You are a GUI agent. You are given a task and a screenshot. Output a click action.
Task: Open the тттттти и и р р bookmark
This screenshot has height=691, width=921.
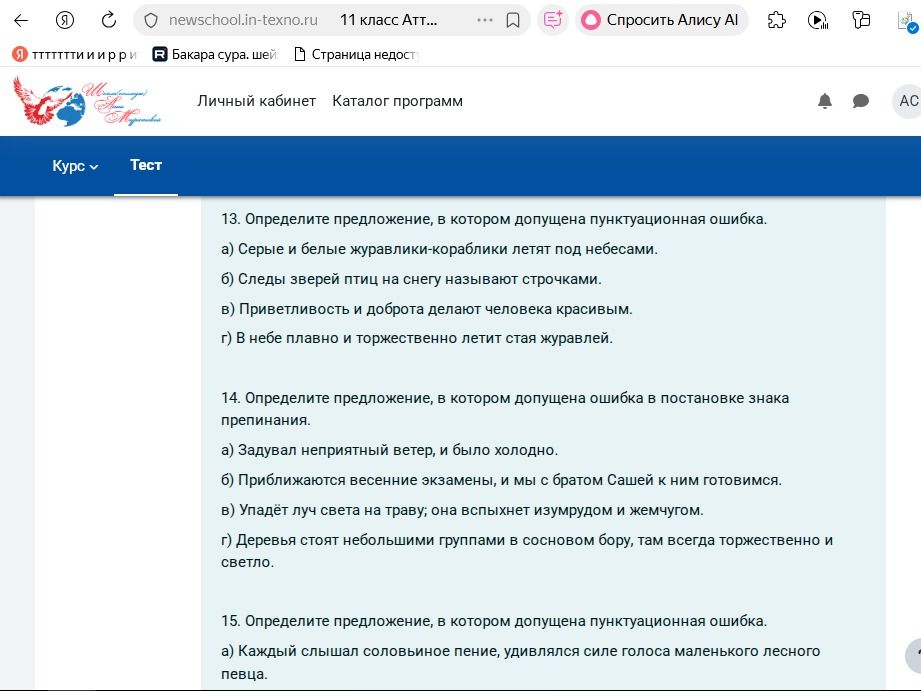click(75, 55)
